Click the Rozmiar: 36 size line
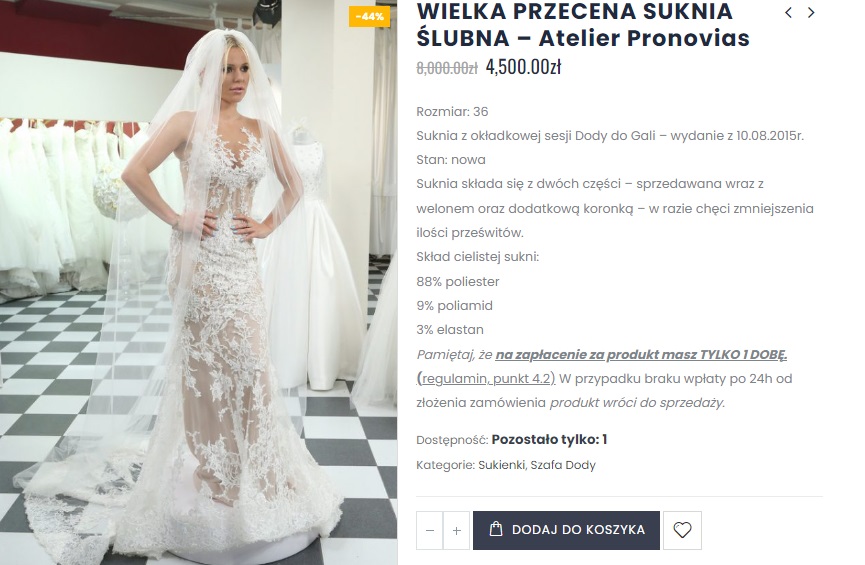The width and height of the screenshot is (865, 565). pyautogui.click(x=452, y=111)
